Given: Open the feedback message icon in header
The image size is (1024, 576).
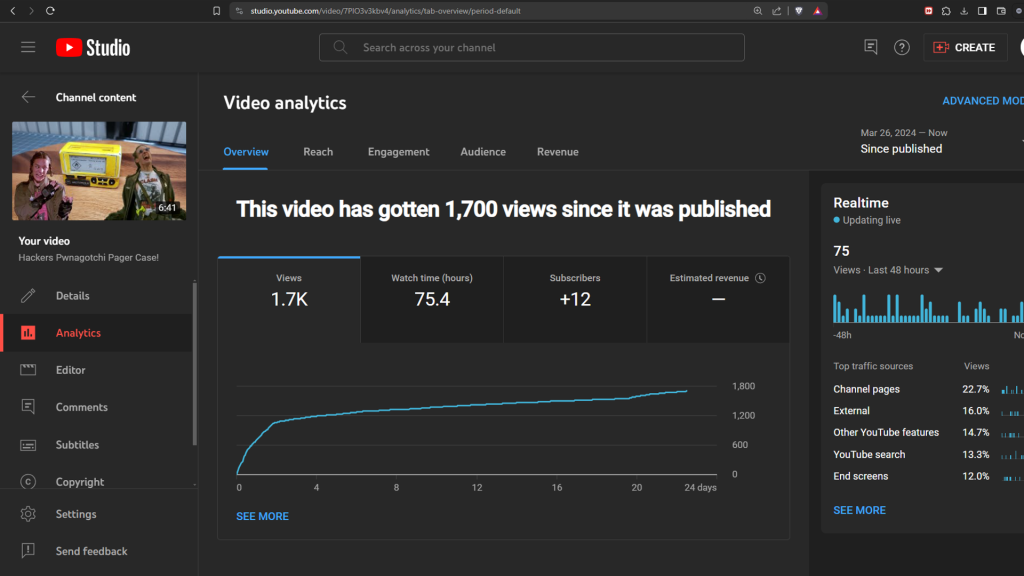Looking at the screenshot, I should pos(871,47).
